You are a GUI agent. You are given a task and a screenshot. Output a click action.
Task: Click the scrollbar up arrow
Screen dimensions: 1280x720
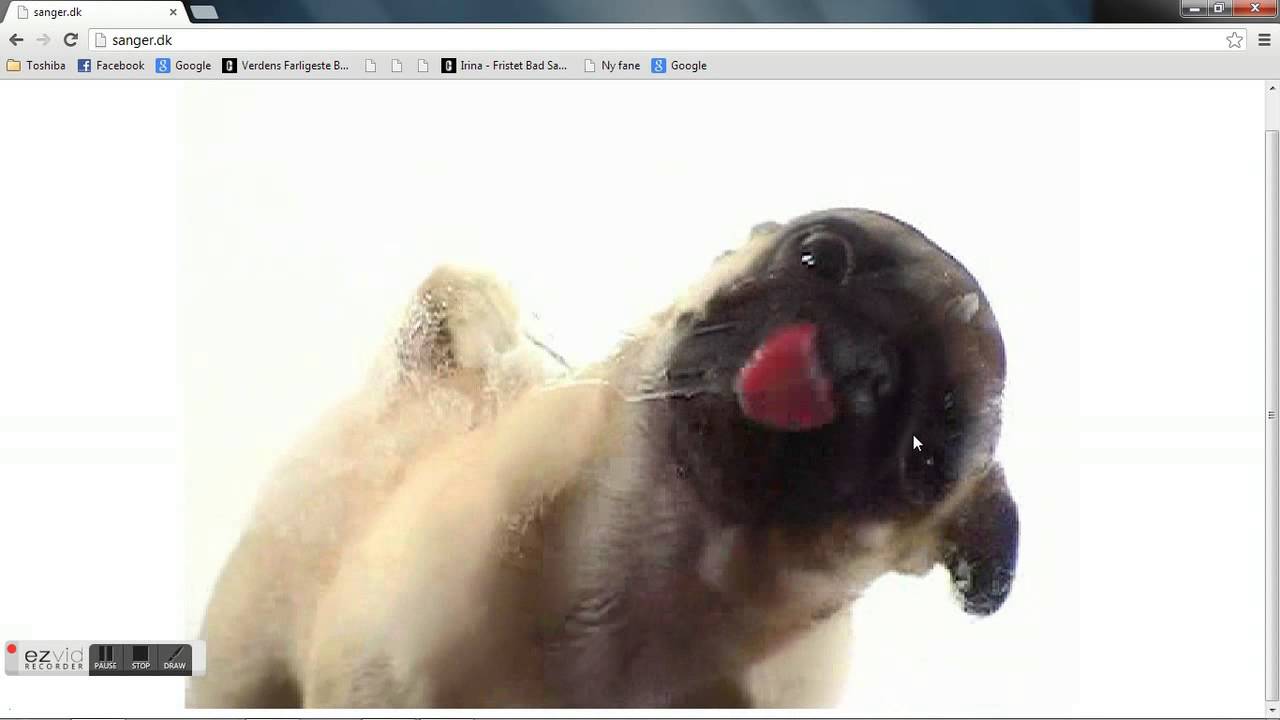tap(1272, 88)
